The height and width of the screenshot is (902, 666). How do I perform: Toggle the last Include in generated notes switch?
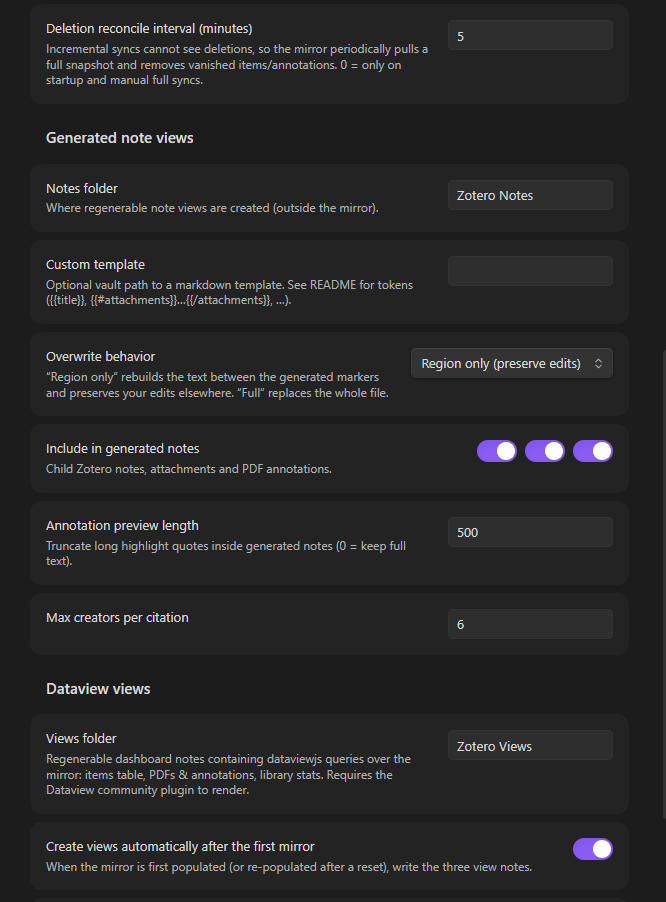pyautogui.click(x=593, y=451)
